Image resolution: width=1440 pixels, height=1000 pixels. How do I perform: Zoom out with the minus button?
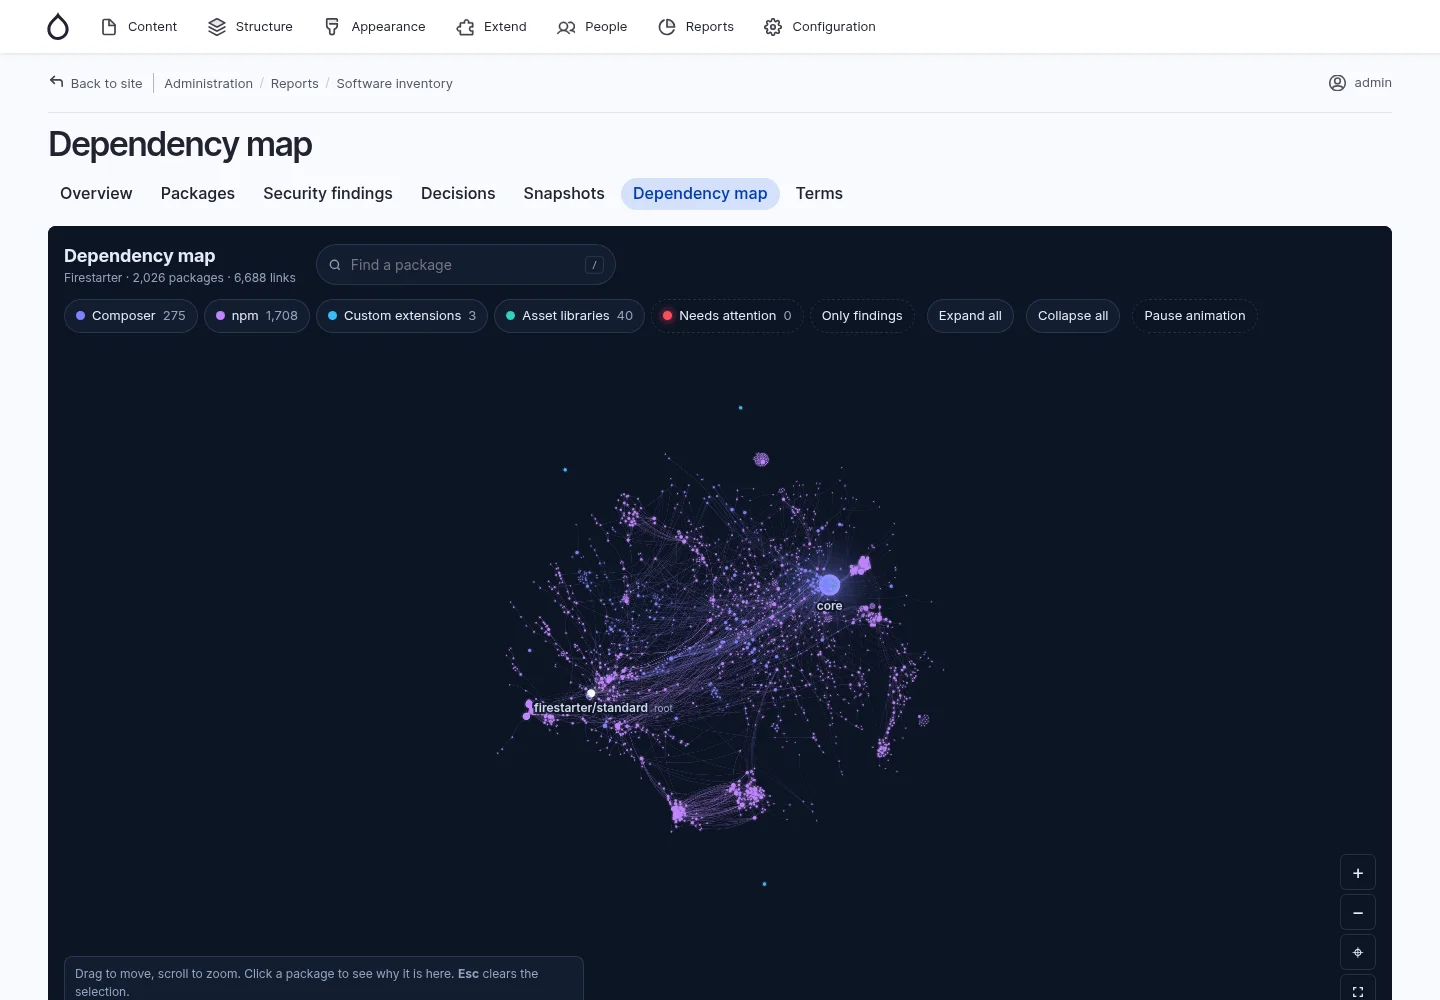click(1358, 913)
